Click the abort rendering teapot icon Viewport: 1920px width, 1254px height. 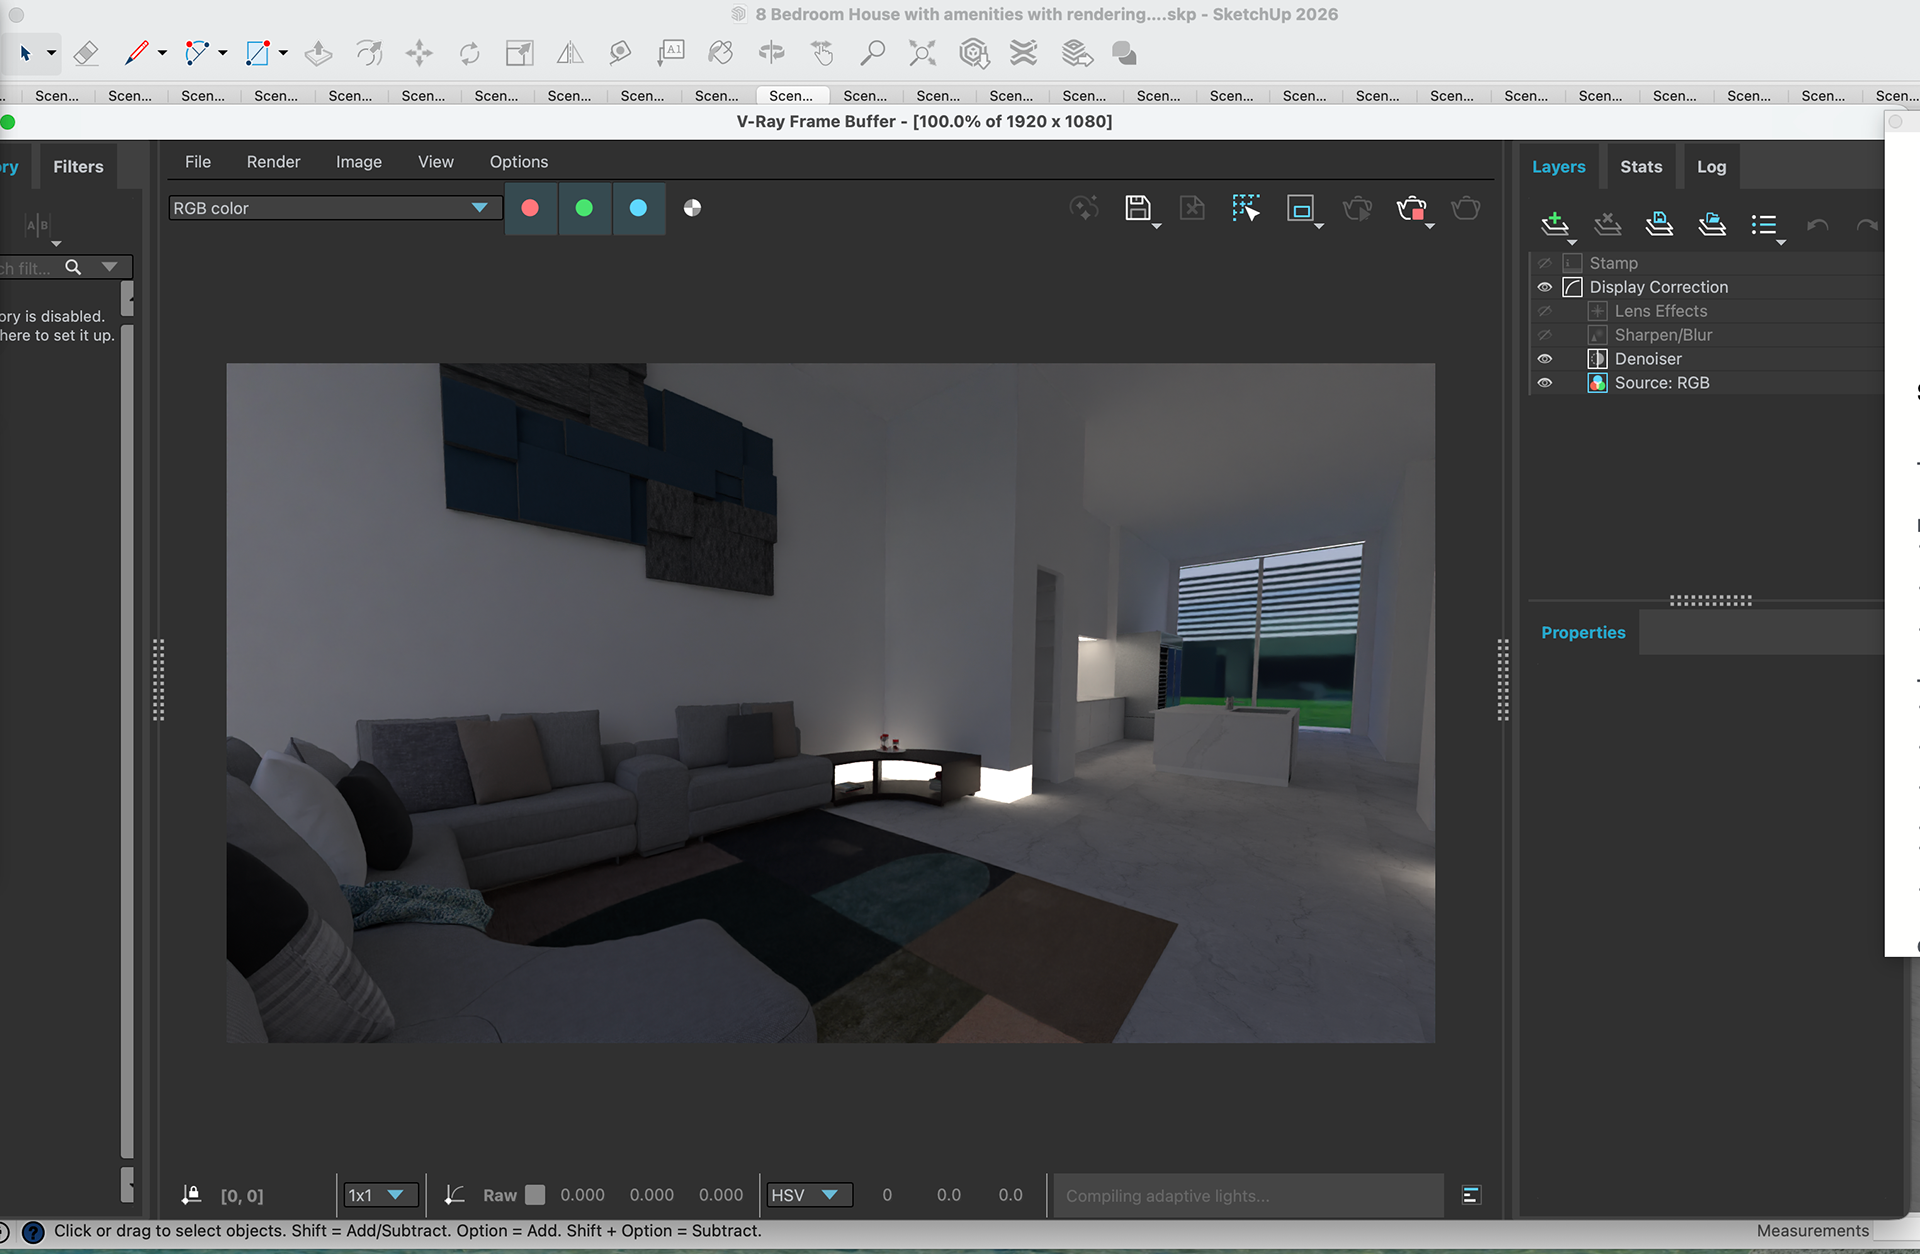click(1411, 208)
